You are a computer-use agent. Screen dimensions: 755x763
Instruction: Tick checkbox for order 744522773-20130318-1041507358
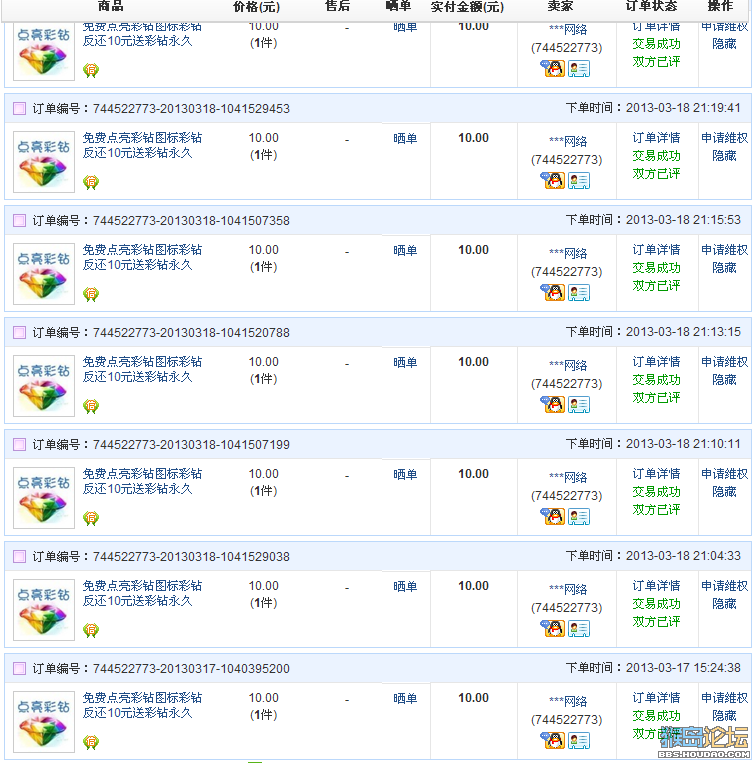tap(19, 220)
